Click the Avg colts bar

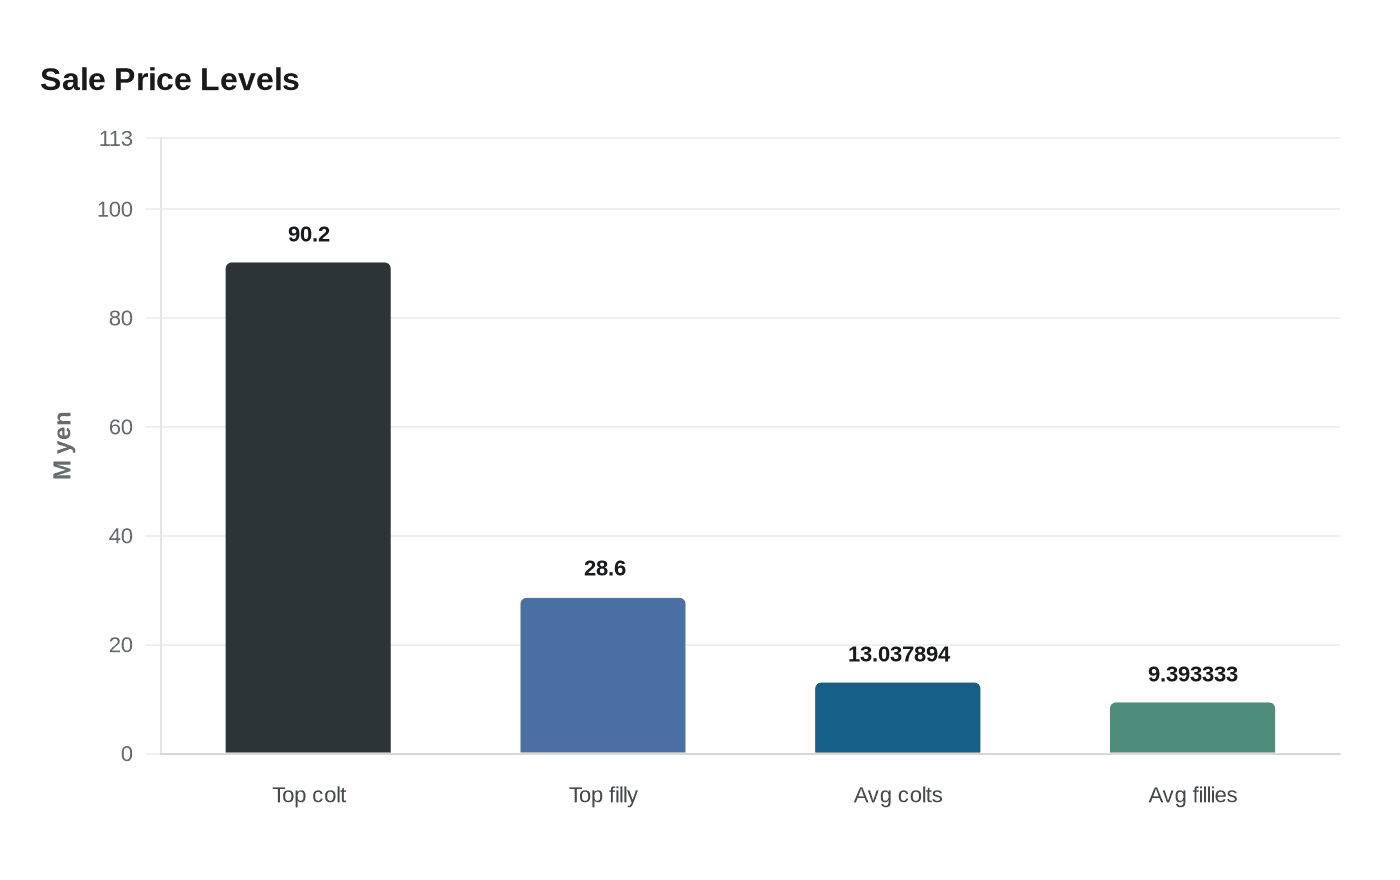click(898, 718)
